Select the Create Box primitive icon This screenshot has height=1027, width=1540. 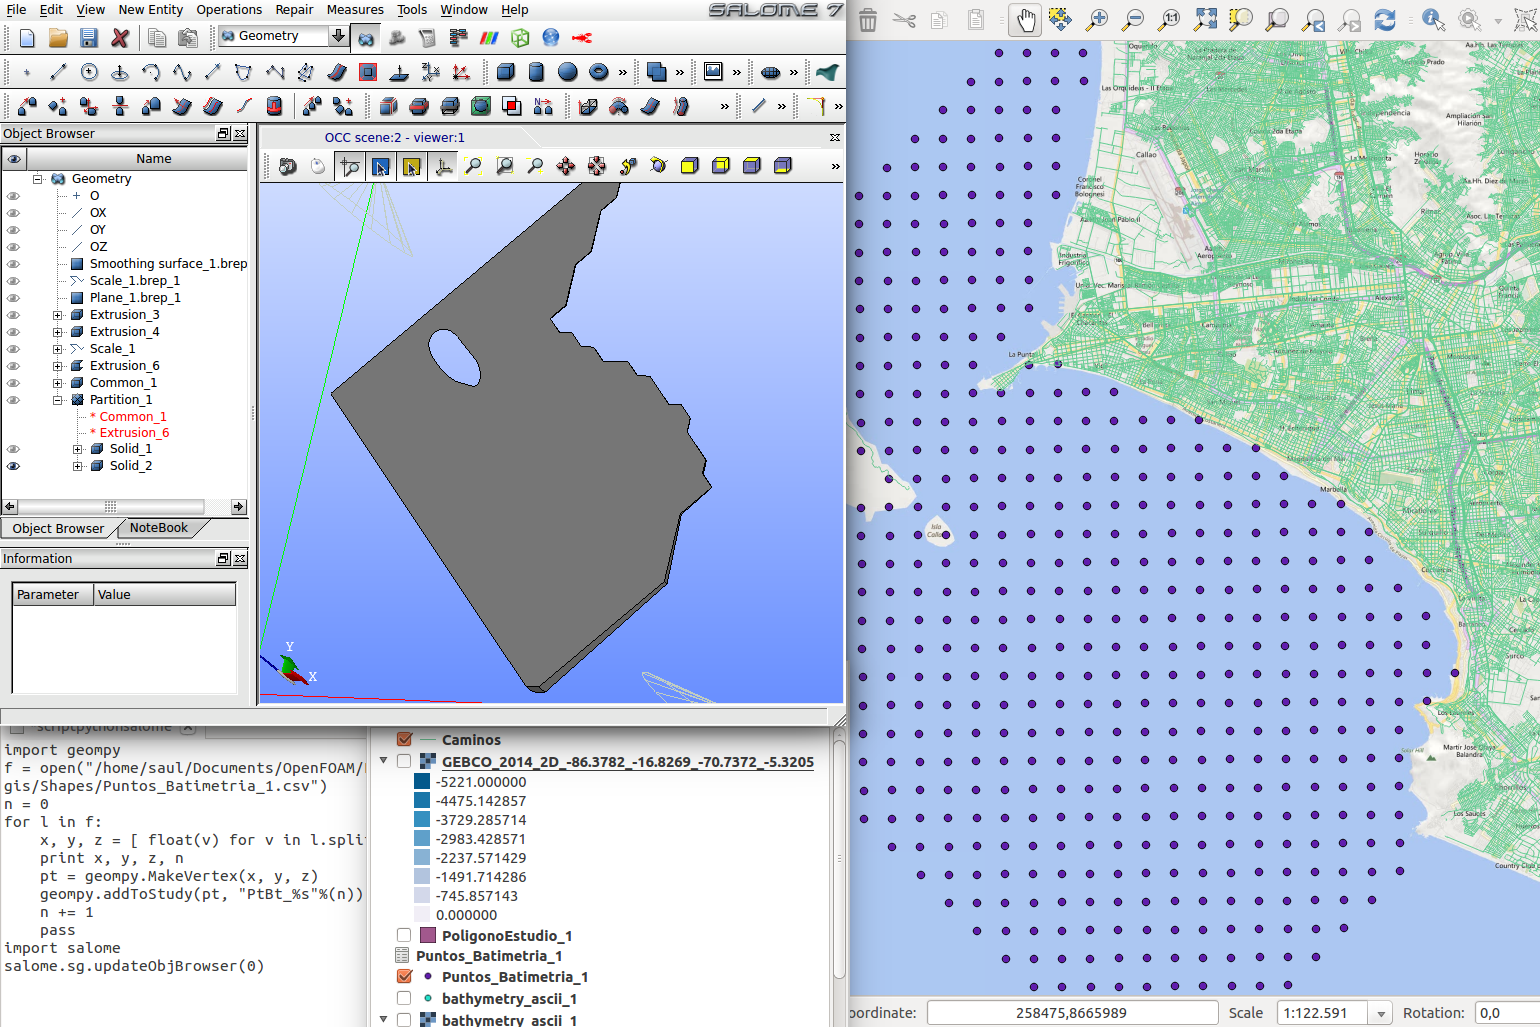pos(506,72)
